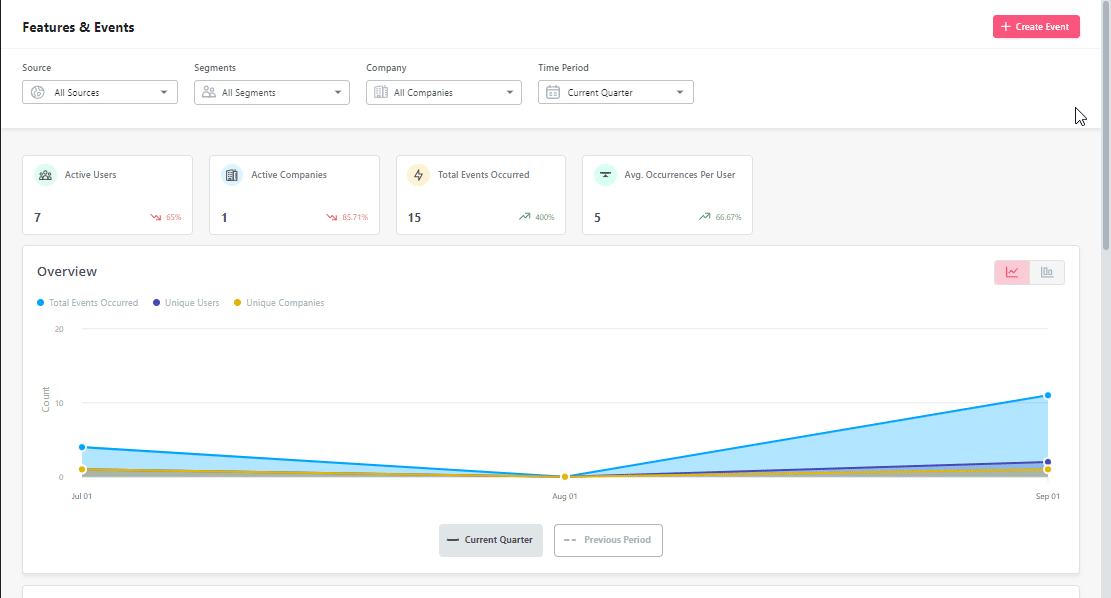
Task: Click the calendar icon in Time Period filter
Action: click(552, 92)
